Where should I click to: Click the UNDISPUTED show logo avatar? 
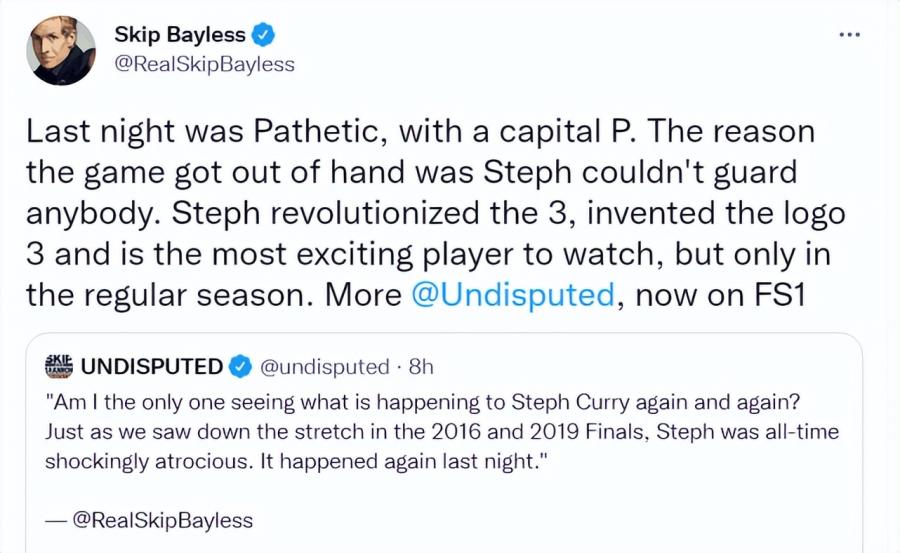59,366
